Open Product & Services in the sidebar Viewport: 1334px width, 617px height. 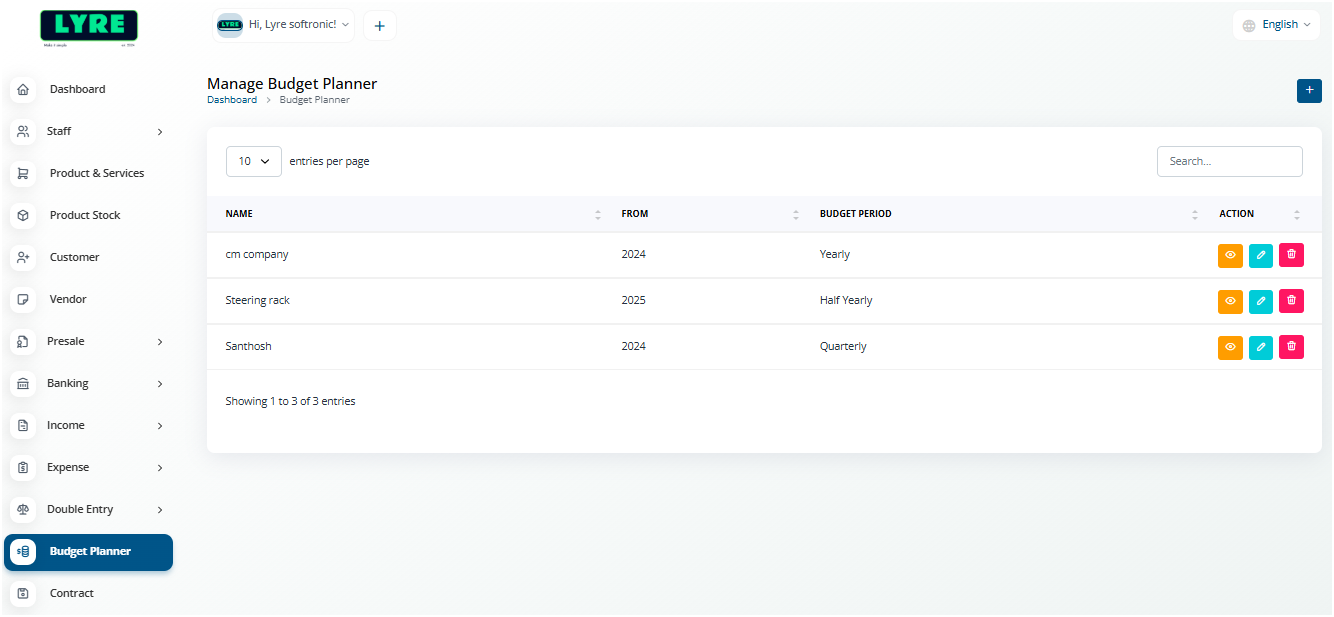click(x=96, y=173)
